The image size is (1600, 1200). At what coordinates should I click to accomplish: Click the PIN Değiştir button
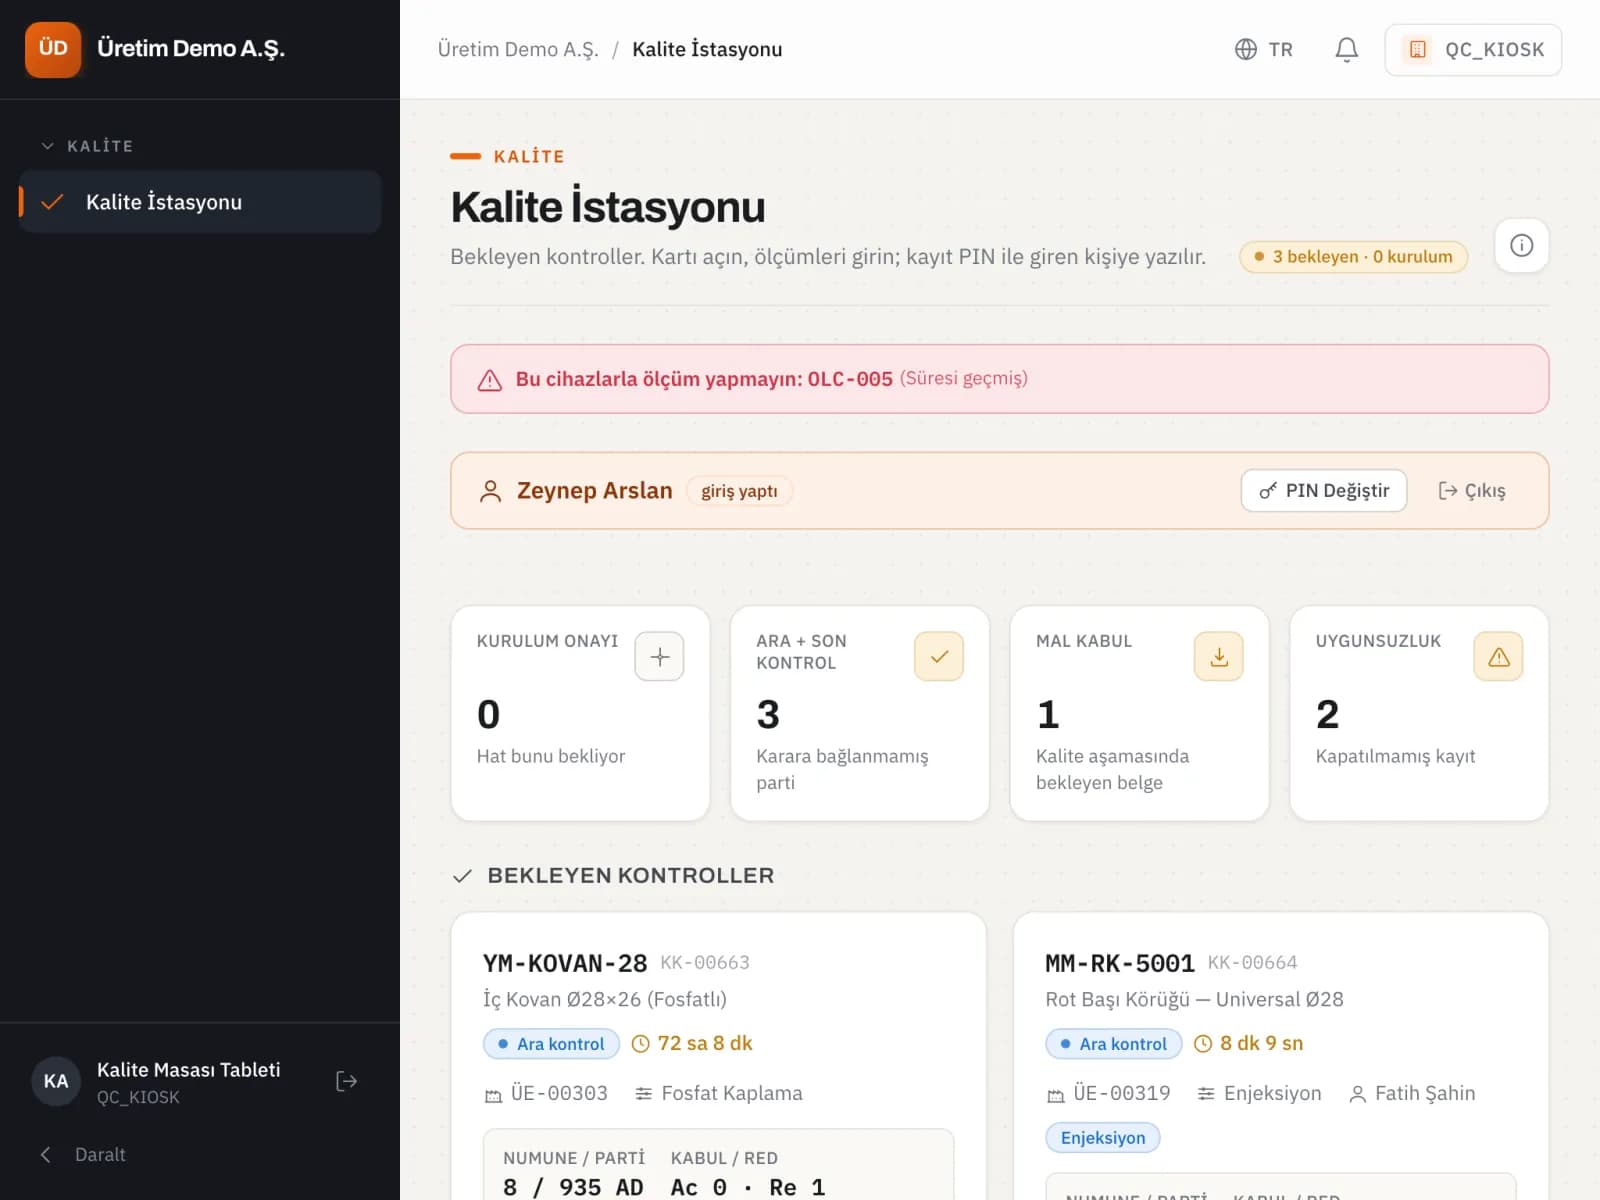point(1324,491)
